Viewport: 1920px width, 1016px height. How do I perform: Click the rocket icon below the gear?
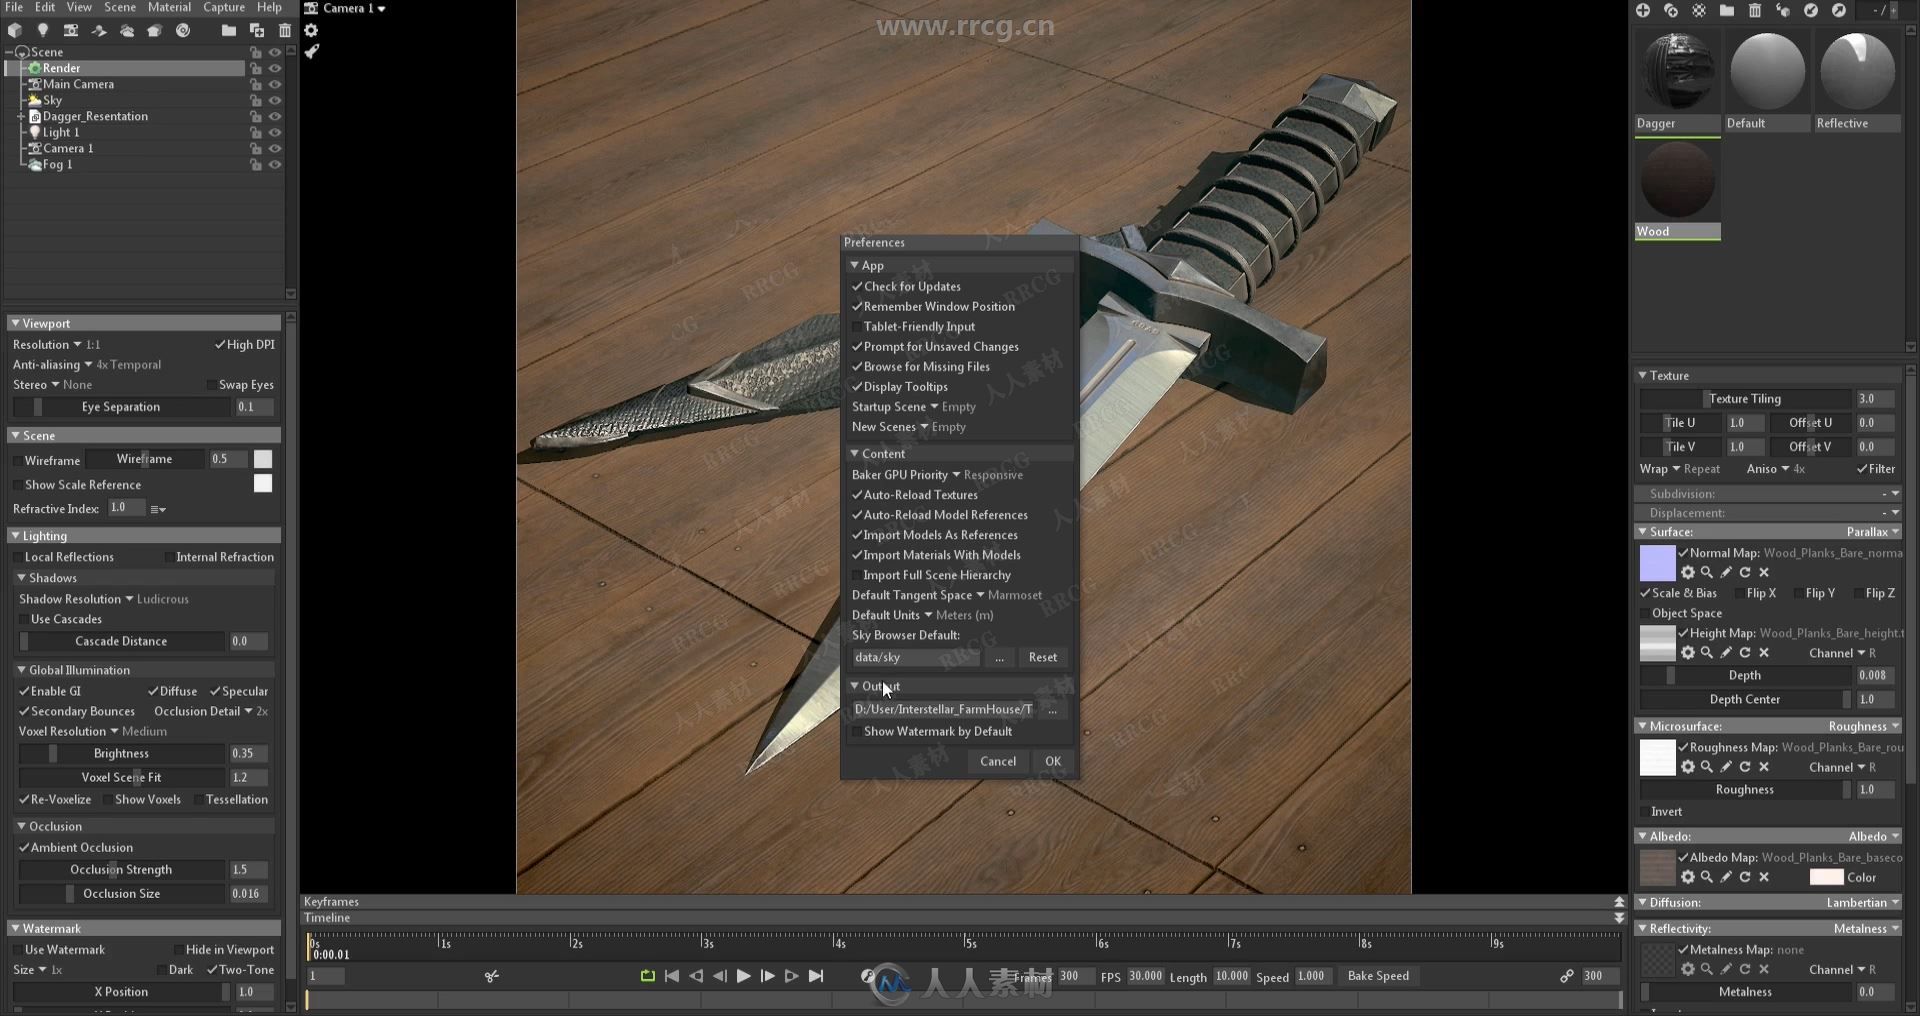(311, 52)
